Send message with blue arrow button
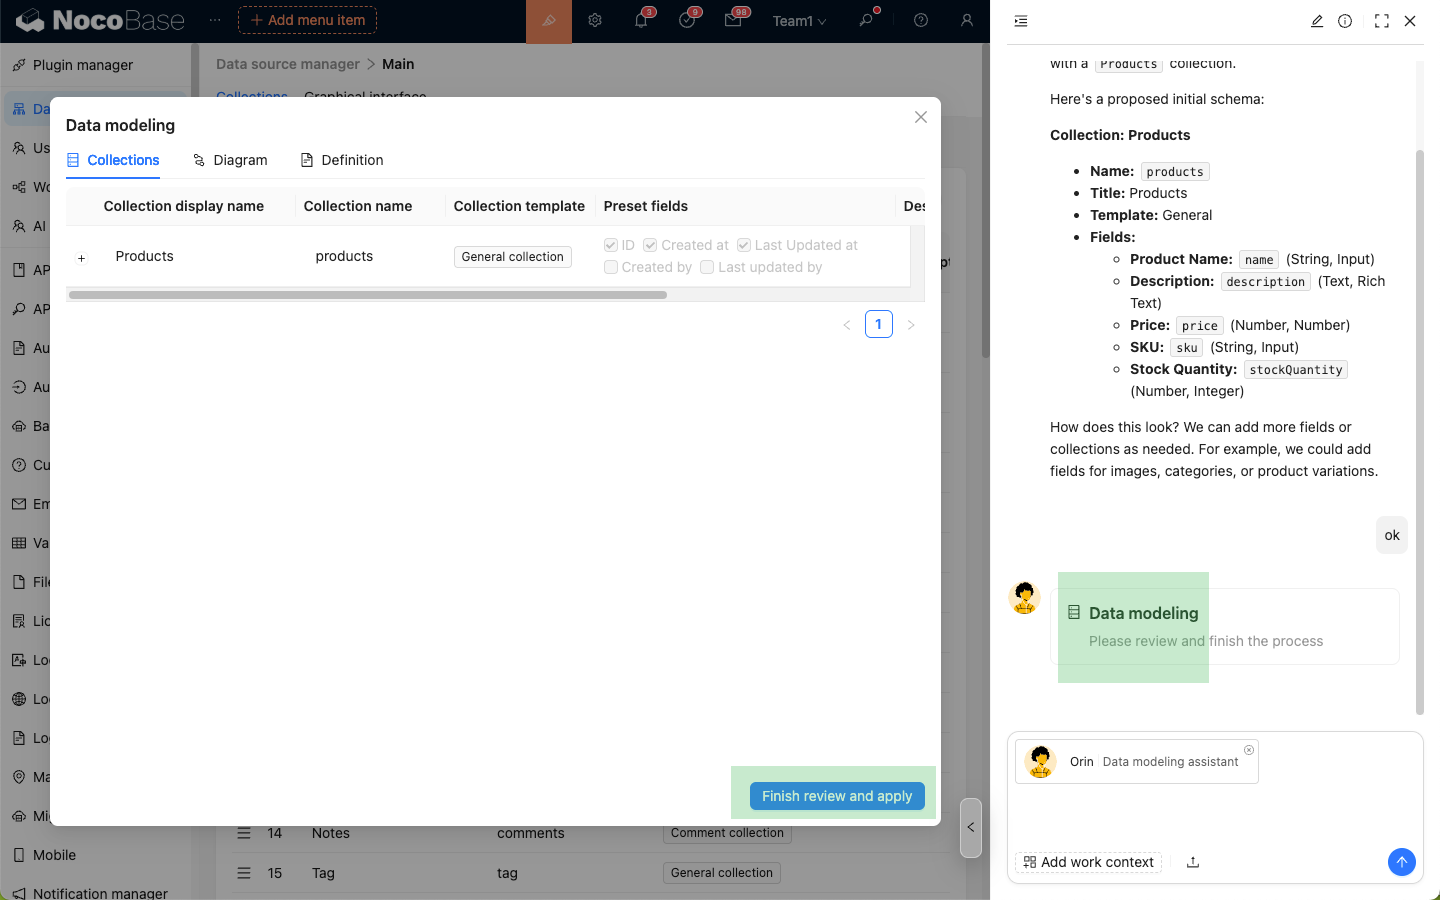Screen dimensions: 1440x900 [x=1401, y=862]
